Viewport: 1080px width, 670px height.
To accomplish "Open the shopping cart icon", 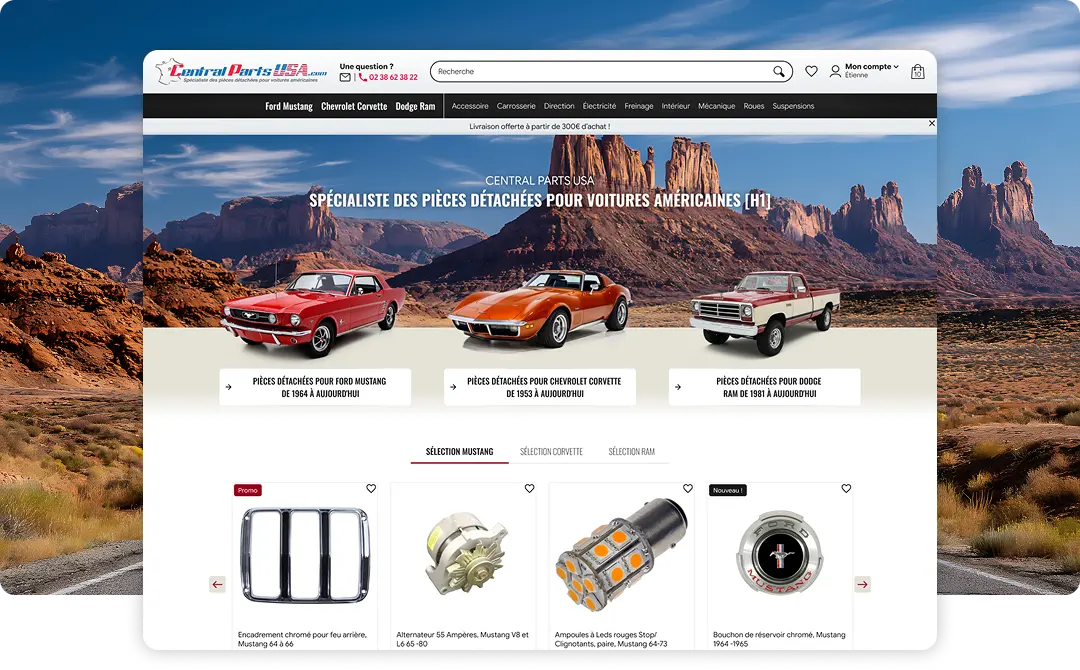I will [917, 72].
